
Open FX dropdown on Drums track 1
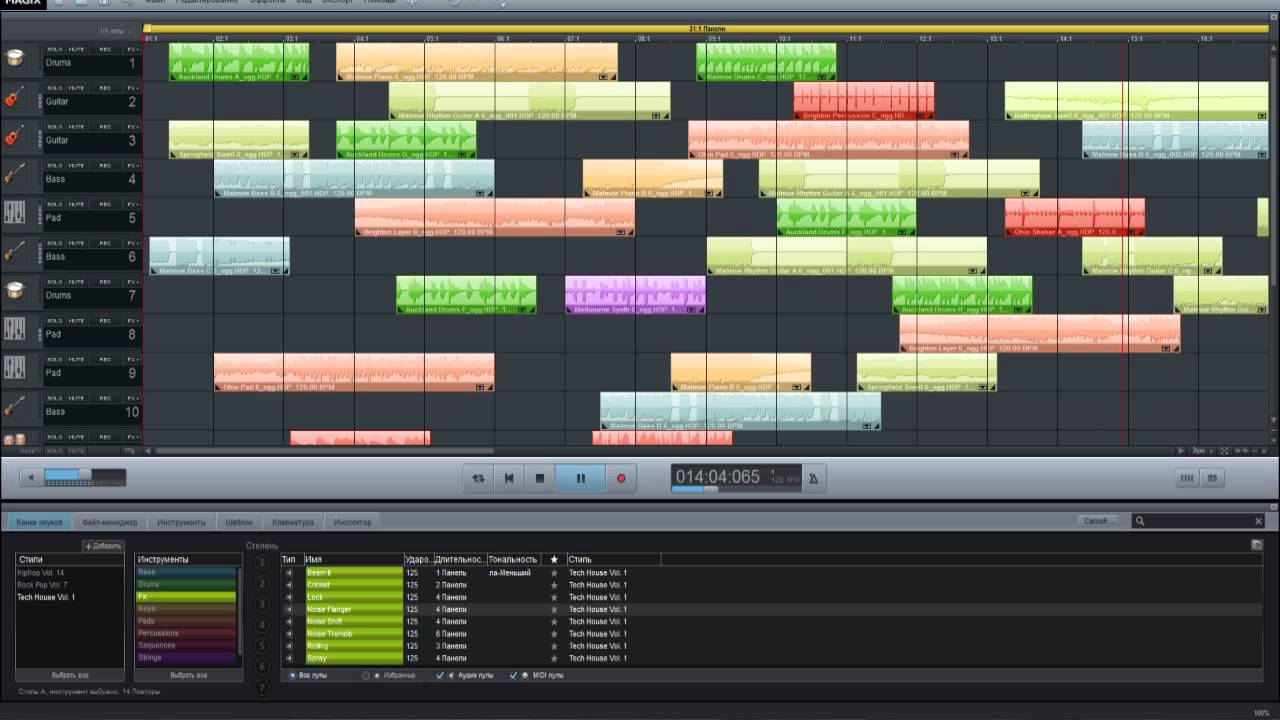[133, 49]
